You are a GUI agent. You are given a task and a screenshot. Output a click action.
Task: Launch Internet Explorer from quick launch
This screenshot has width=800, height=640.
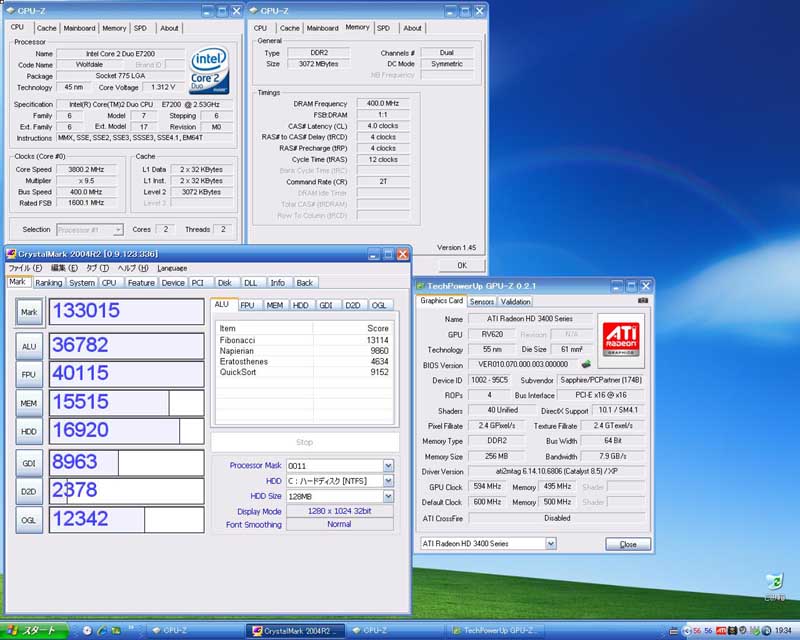tap(102, 631)
